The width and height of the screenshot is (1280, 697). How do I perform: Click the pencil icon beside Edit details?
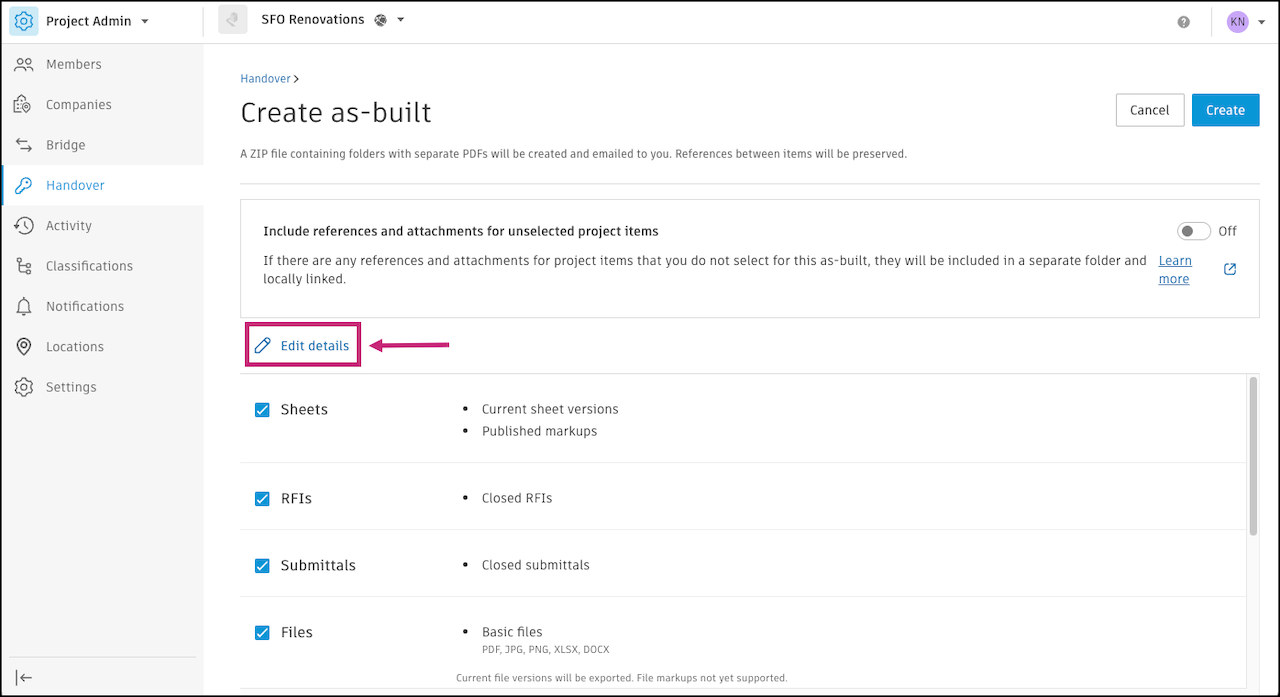(x=263, y=346)
